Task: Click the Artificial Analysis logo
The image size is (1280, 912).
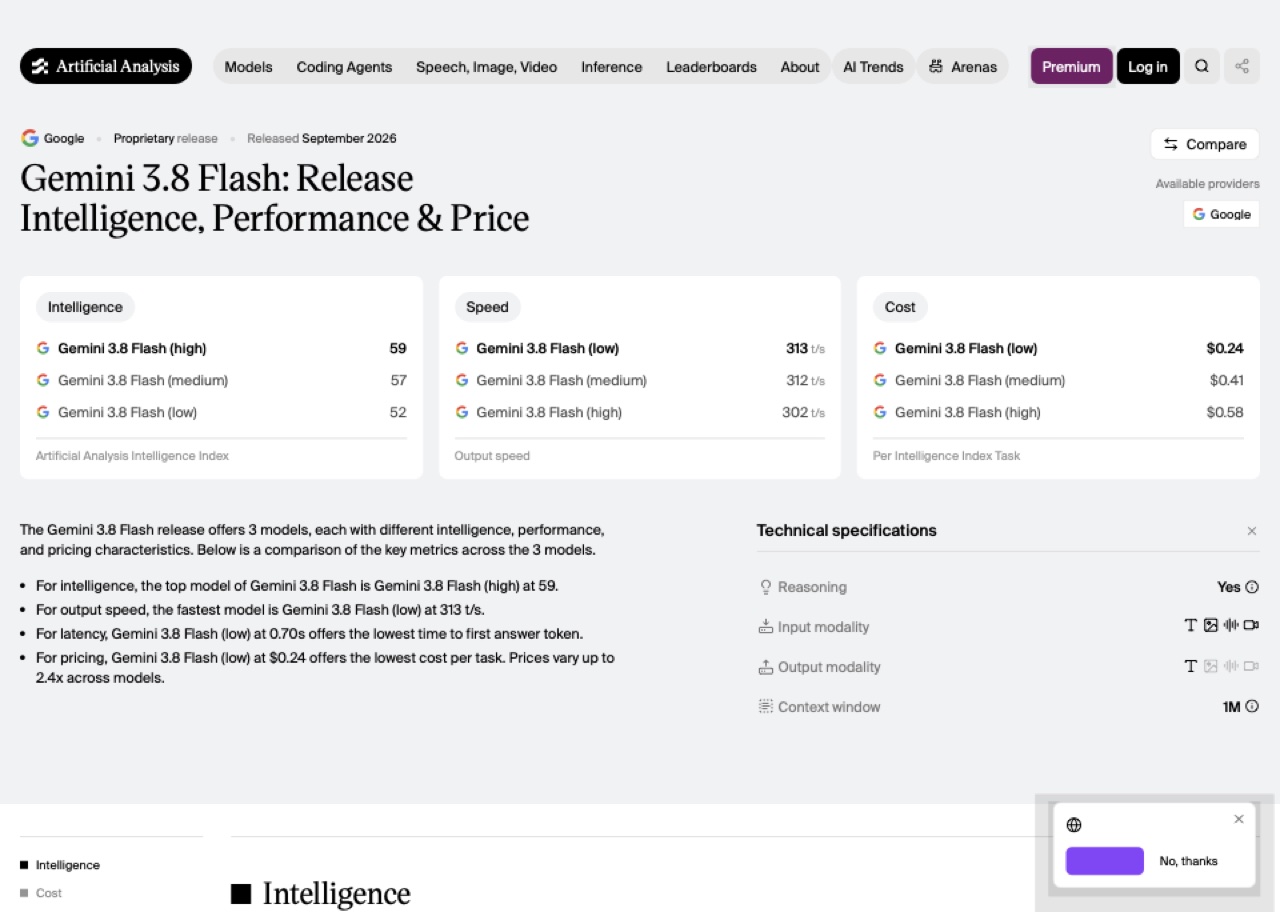Action: (x=106, y=67)
